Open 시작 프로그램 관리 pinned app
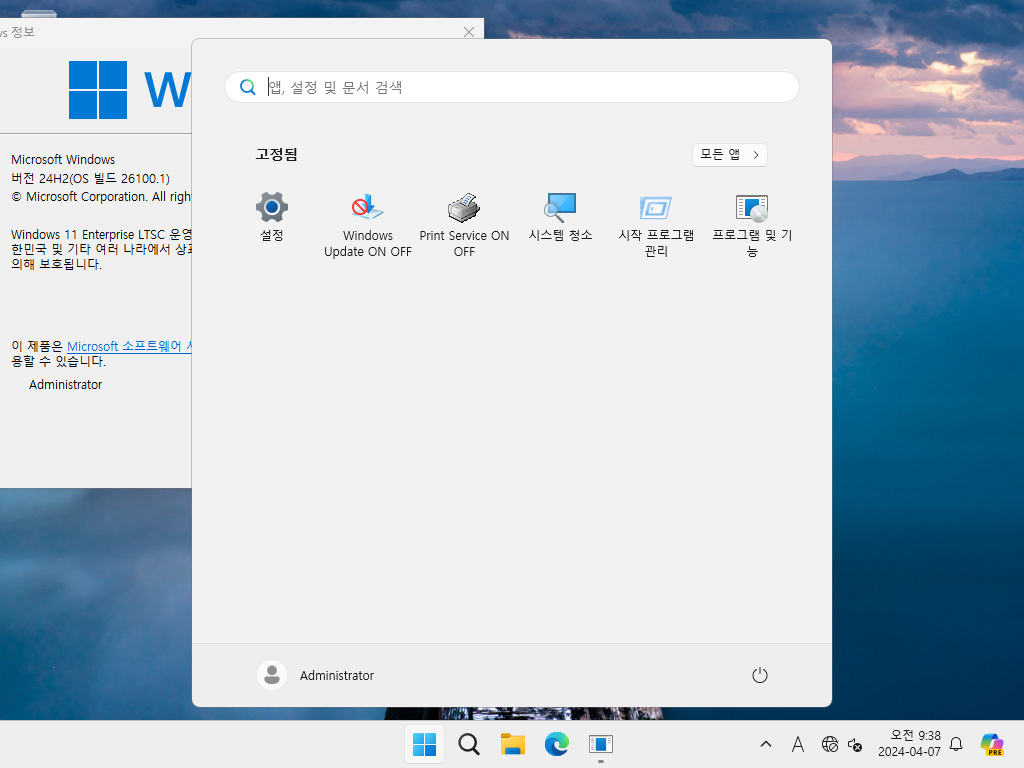Viewport: 1024px width, 768px height. pyautogui.click(x=656, y=225)
